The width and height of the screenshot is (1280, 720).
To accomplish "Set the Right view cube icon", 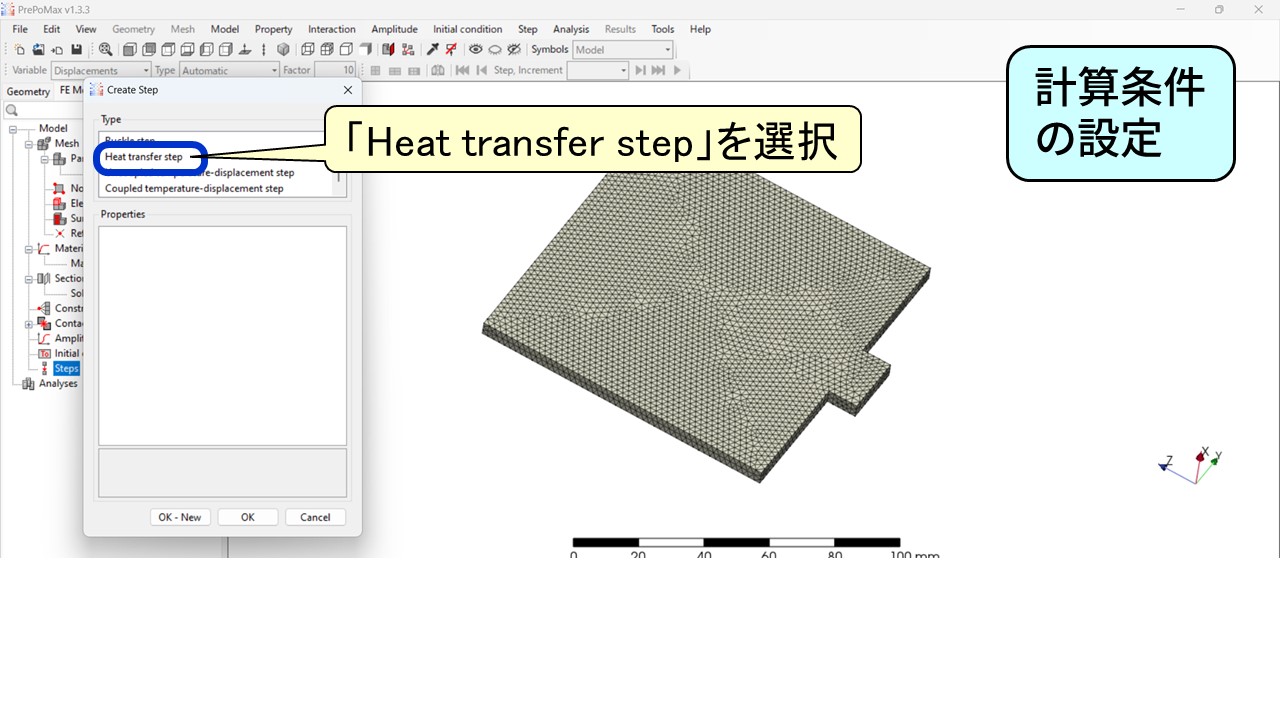I will 225,49.
